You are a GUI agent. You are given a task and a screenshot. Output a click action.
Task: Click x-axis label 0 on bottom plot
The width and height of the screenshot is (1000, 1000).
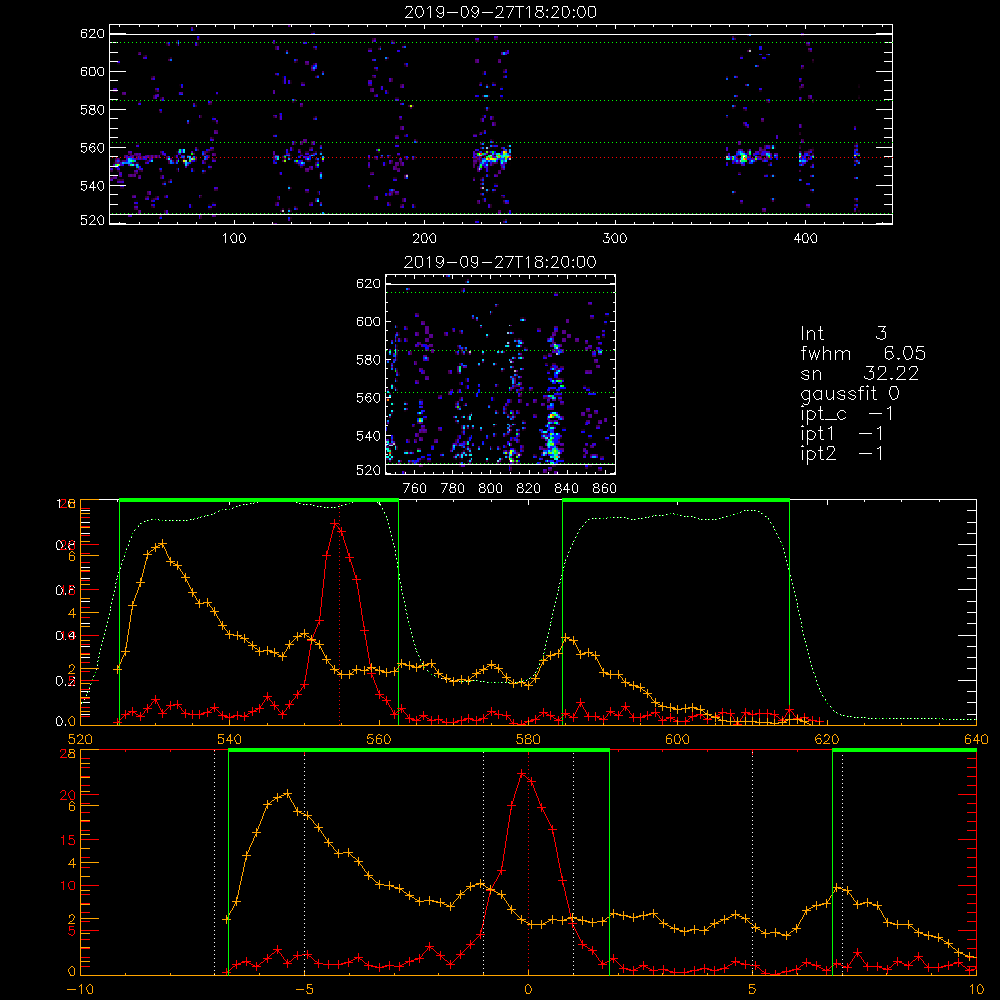[528, 990]
